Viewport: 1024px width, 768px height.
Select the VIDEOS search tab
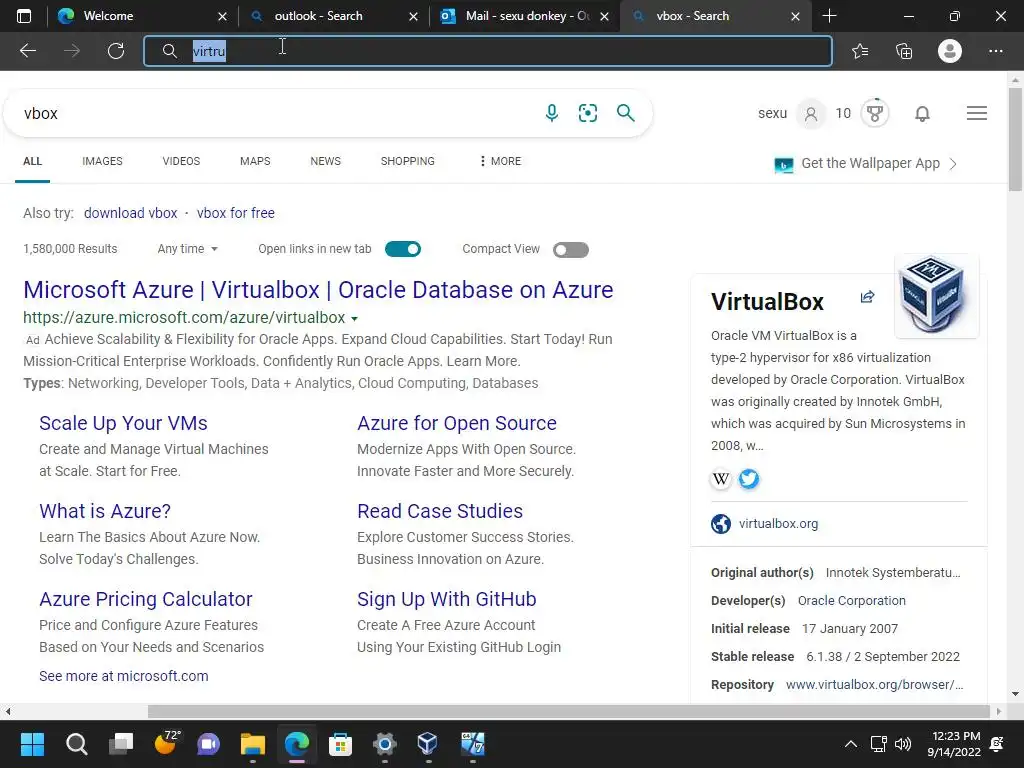coord(182,161)
